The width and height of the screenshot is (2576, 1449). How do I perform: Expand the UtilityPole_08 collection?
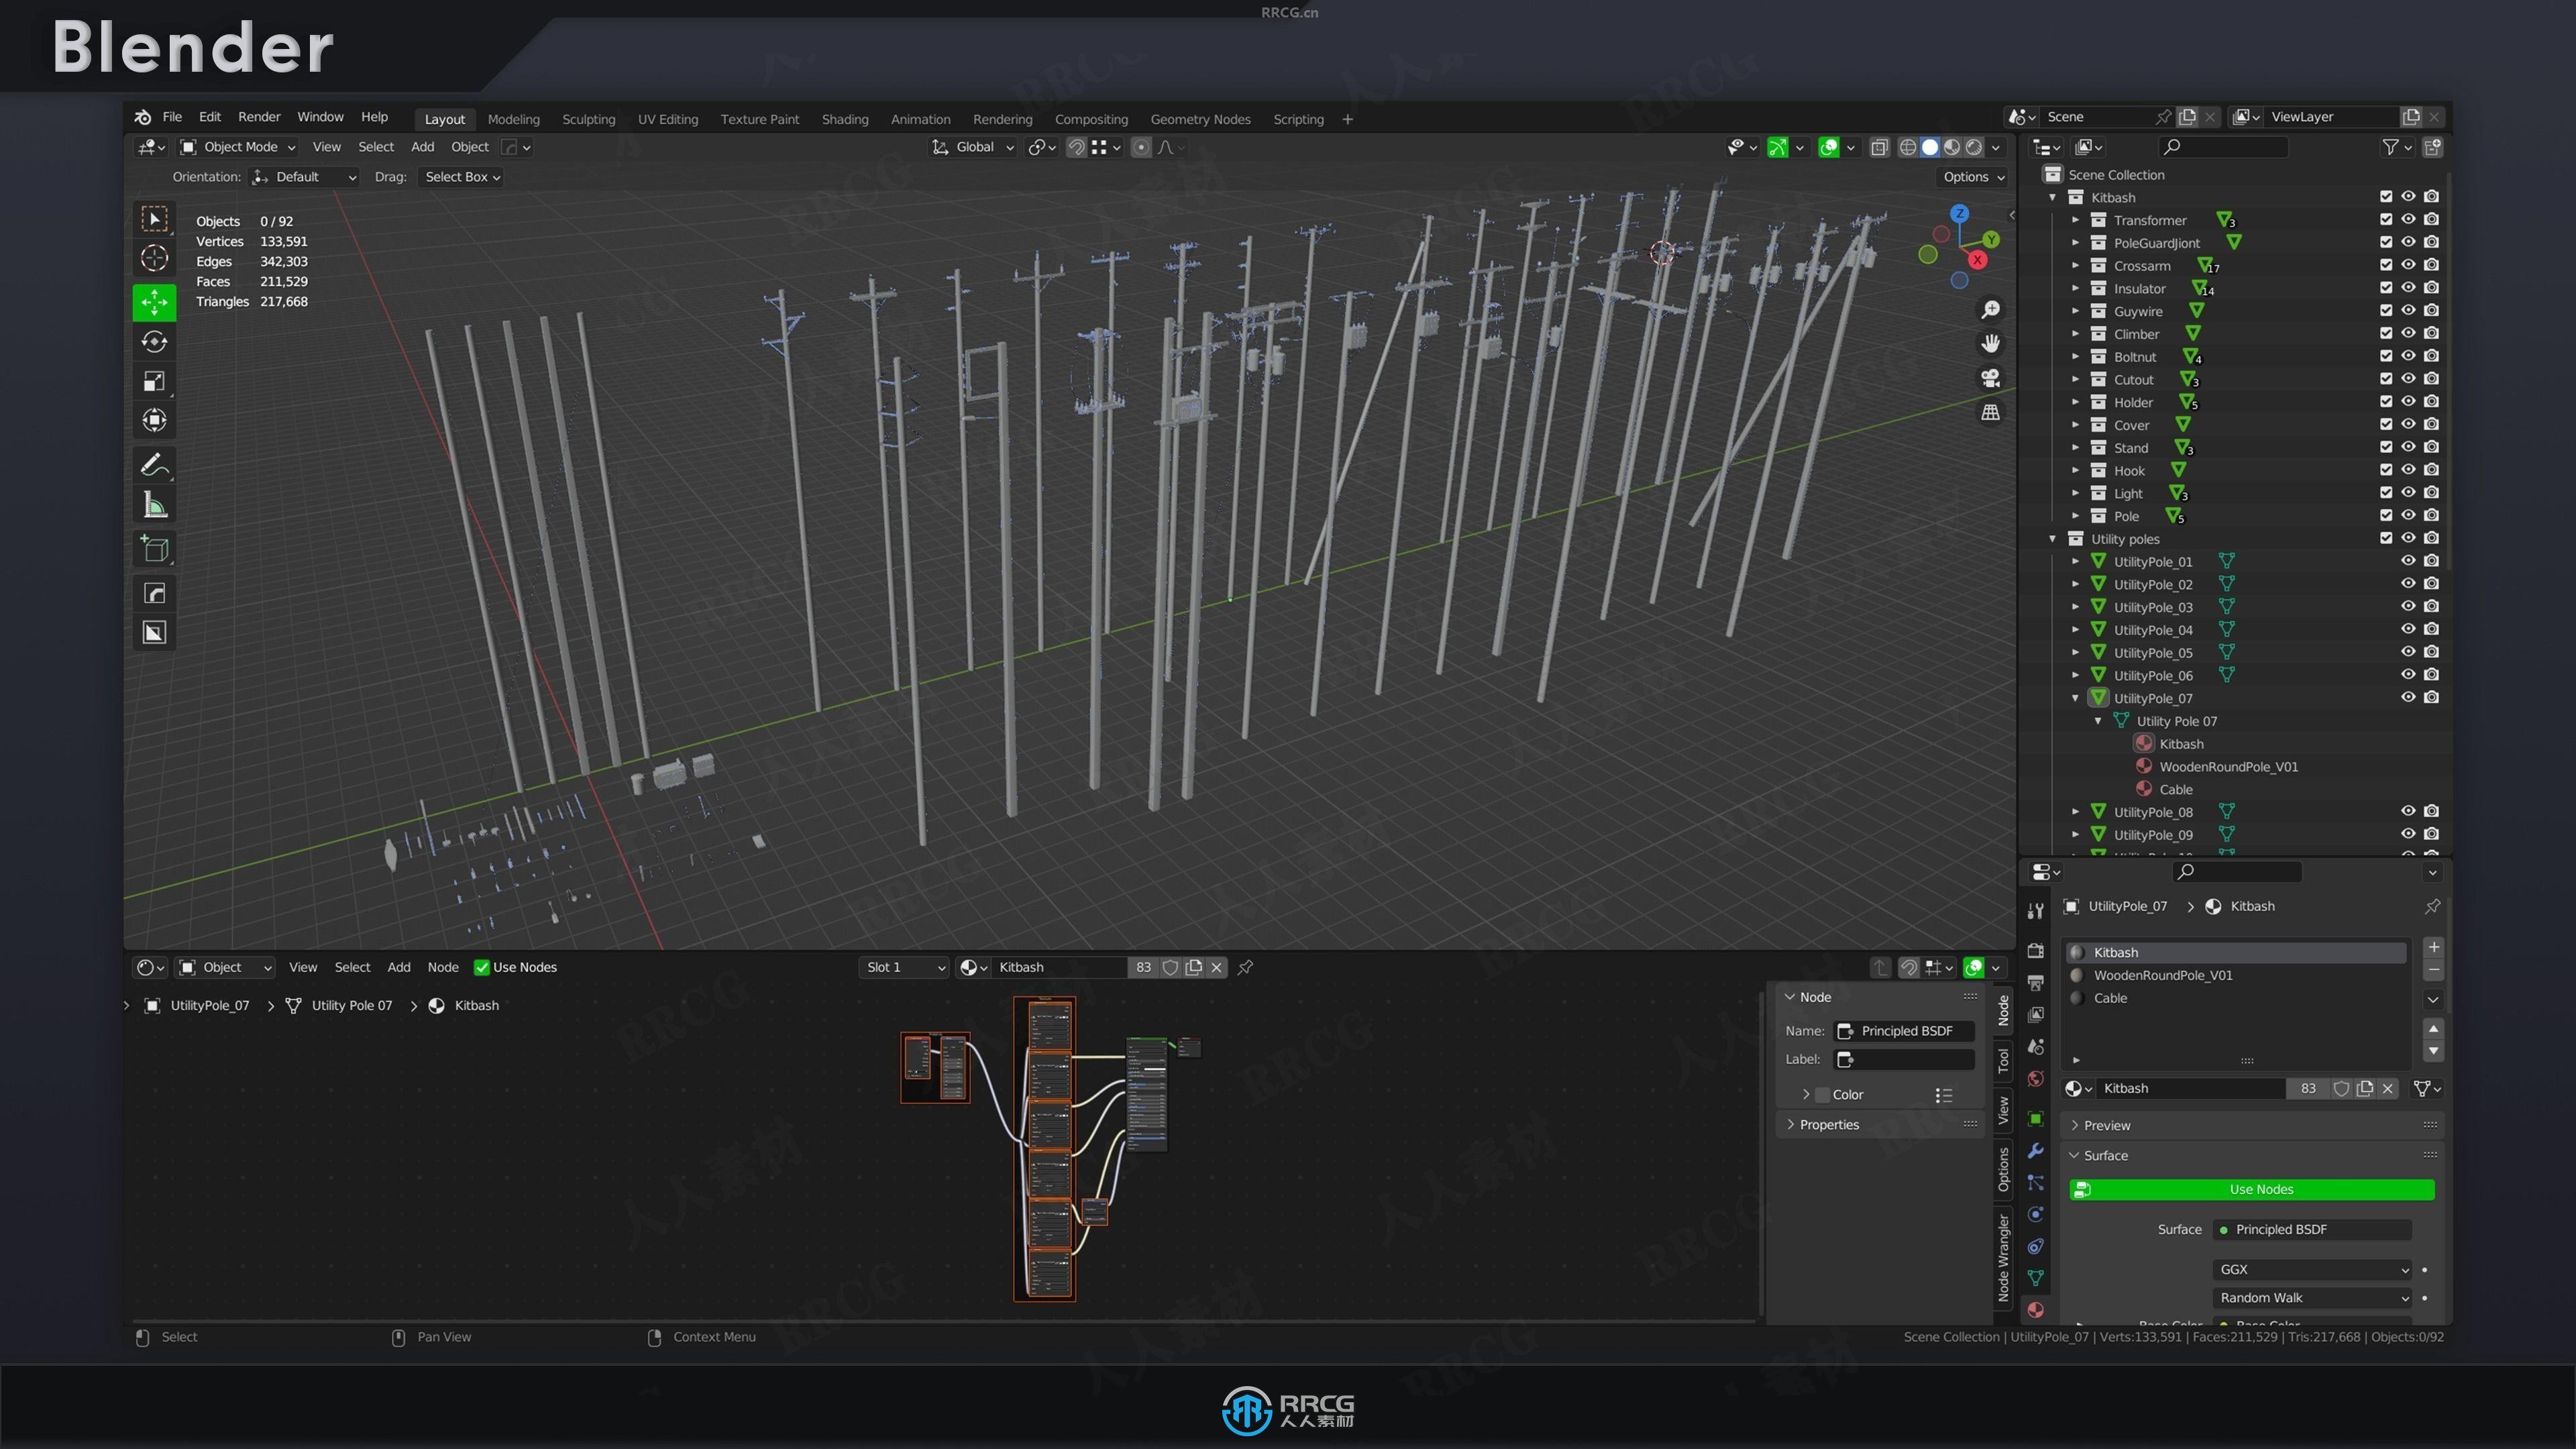[x=2076, y=810]
